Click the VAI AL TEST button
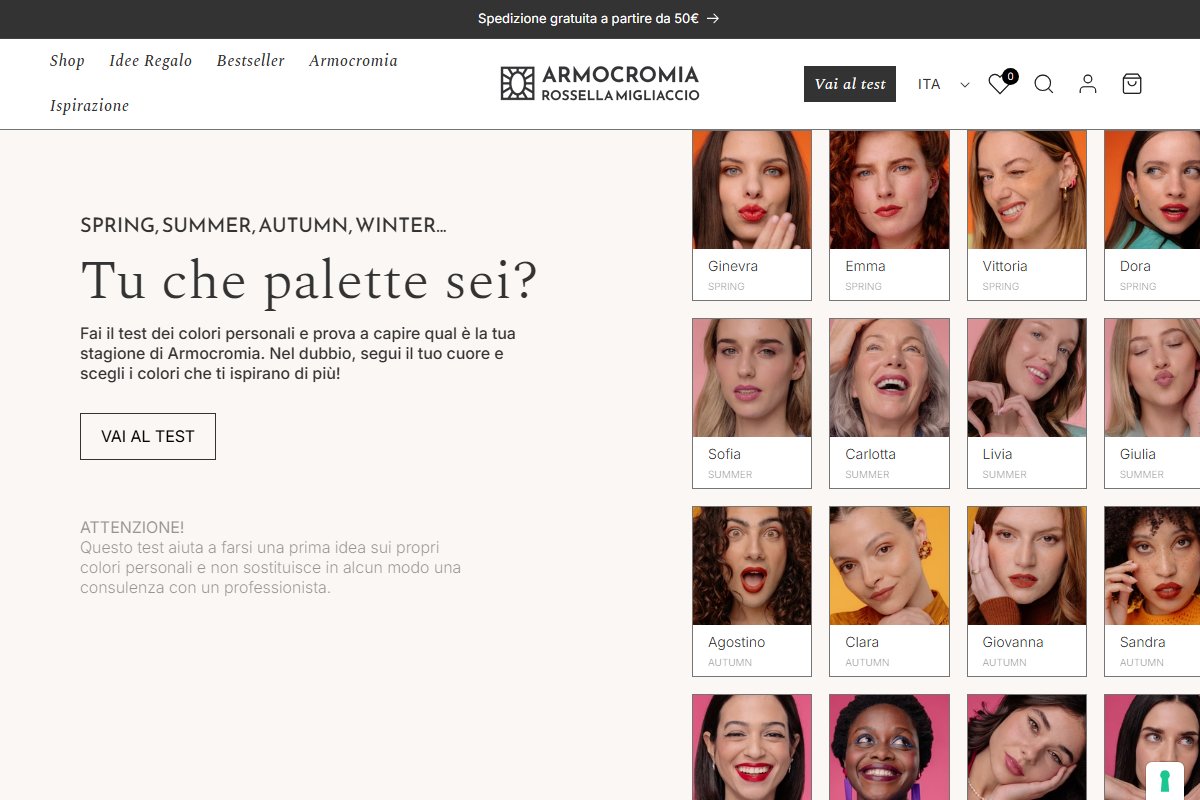This screenshot has height=800, width=1200. [147, 436]
